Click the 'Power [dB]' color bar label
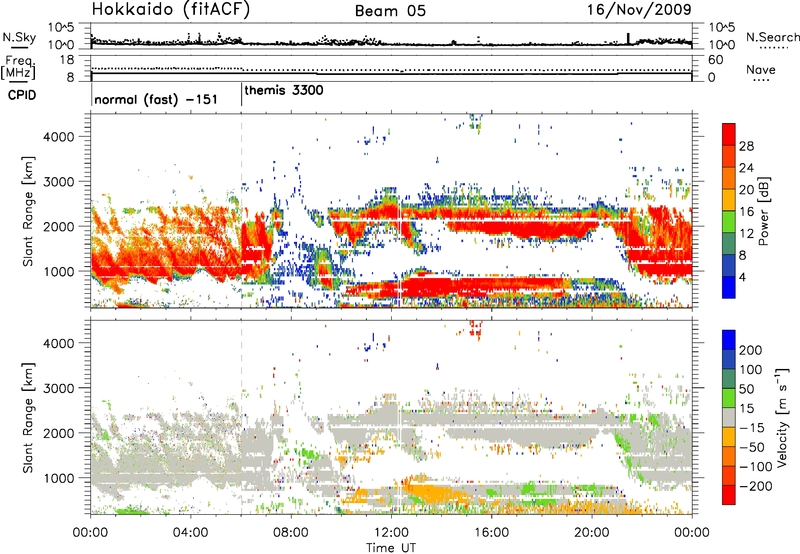The height and width of the screenshot is (554, 800). [763, 211]
